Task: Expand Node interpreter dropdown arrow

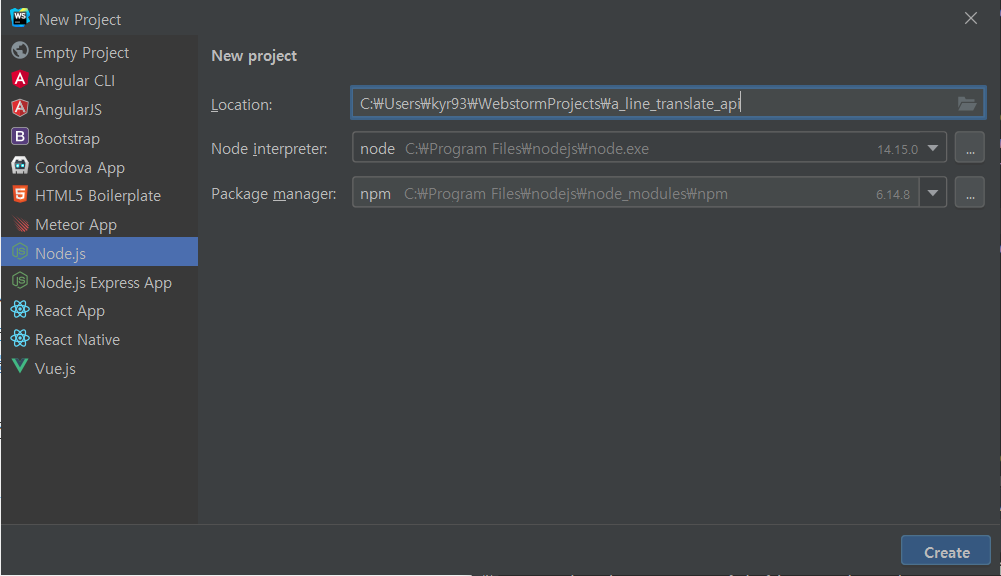Action: pos(933,148)
